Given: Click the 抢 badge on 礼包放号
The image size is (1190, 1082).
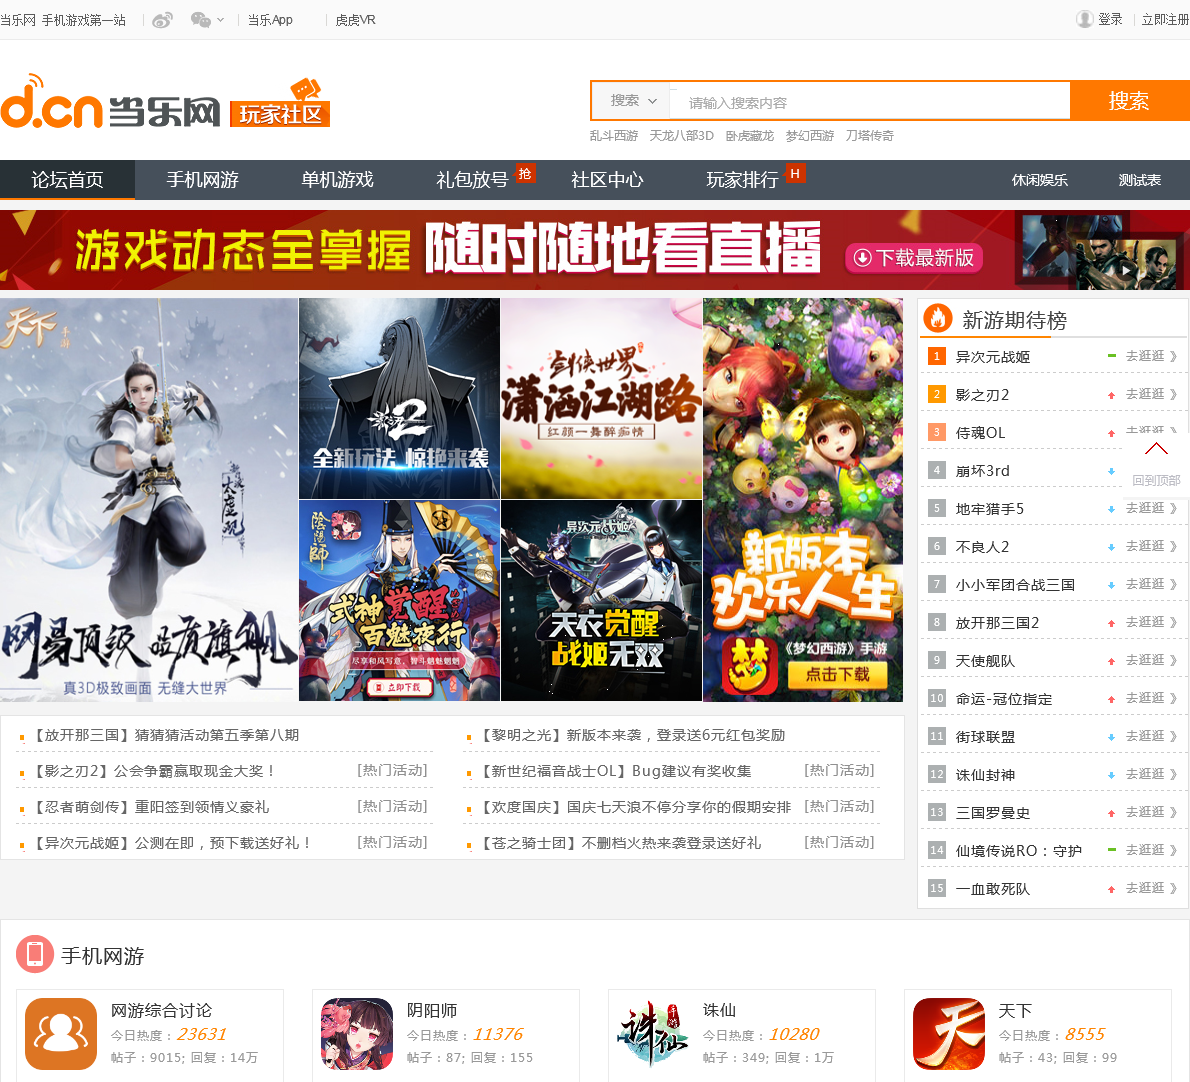Looking at the screenshot, I should pos(525,173).
